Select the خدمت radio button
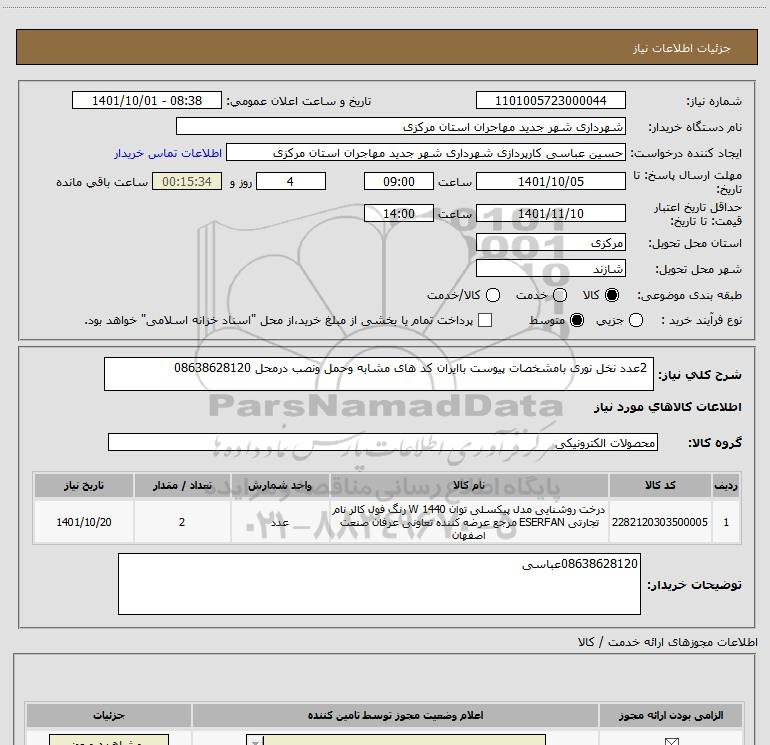Viewport: 770px width, 745px height. coord(560,295)
